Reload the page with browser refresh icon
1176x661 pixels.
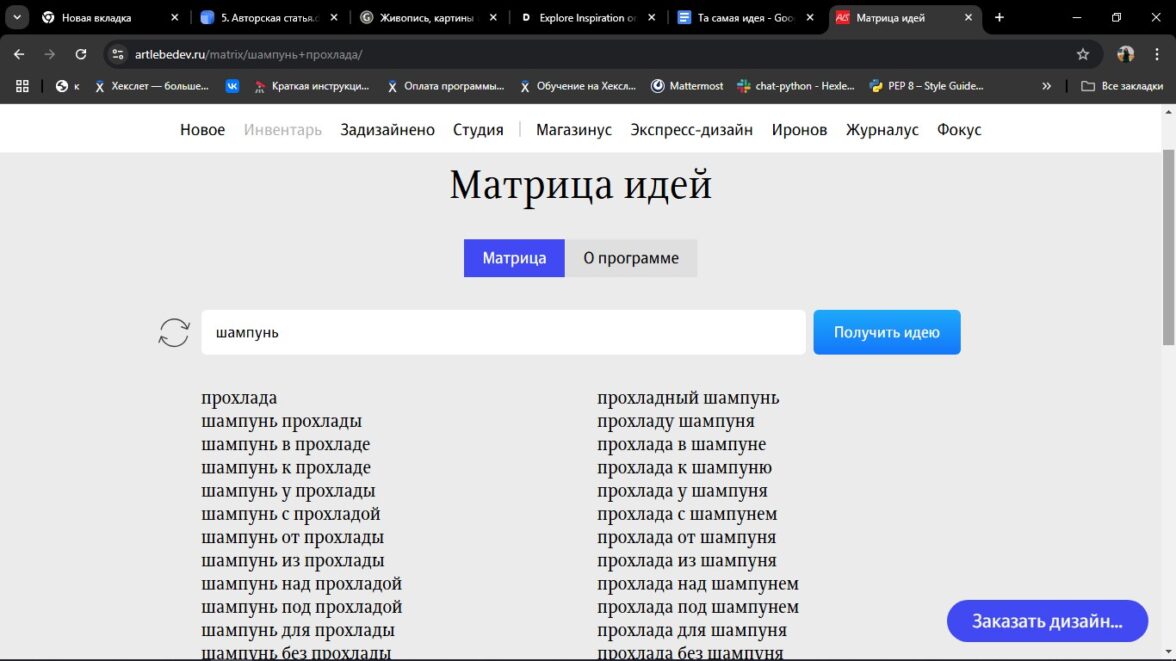pos(81,54)
